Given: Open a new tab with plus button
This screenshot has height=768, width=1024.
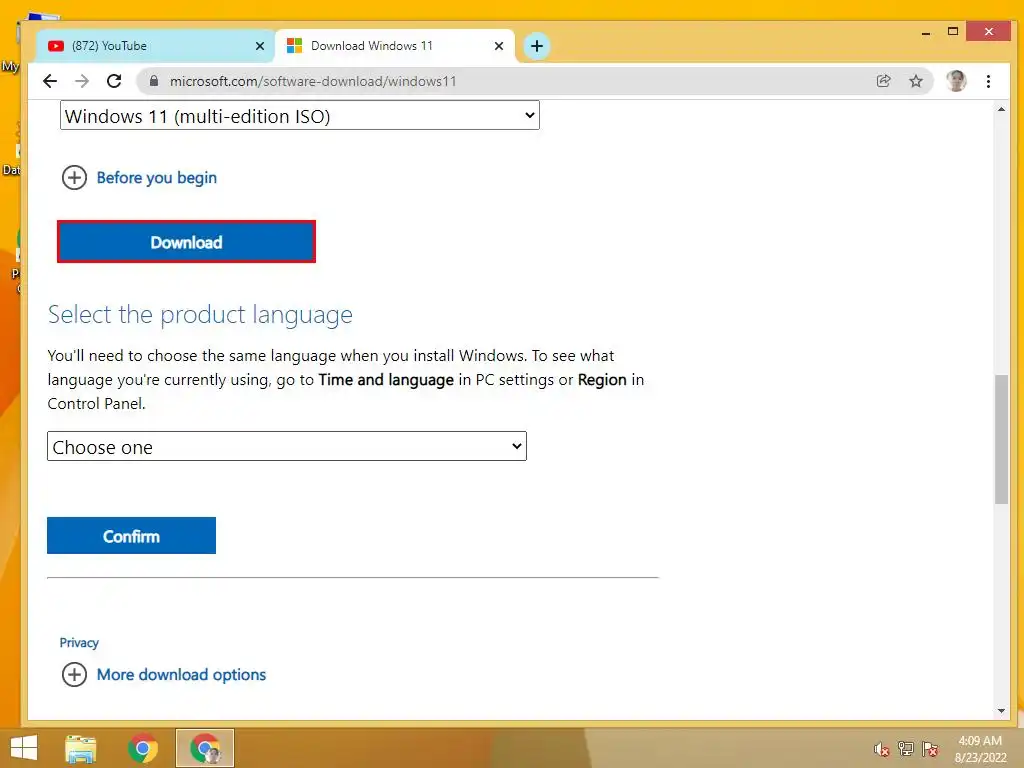Looking at the screenshot, I should click(537, 46).
